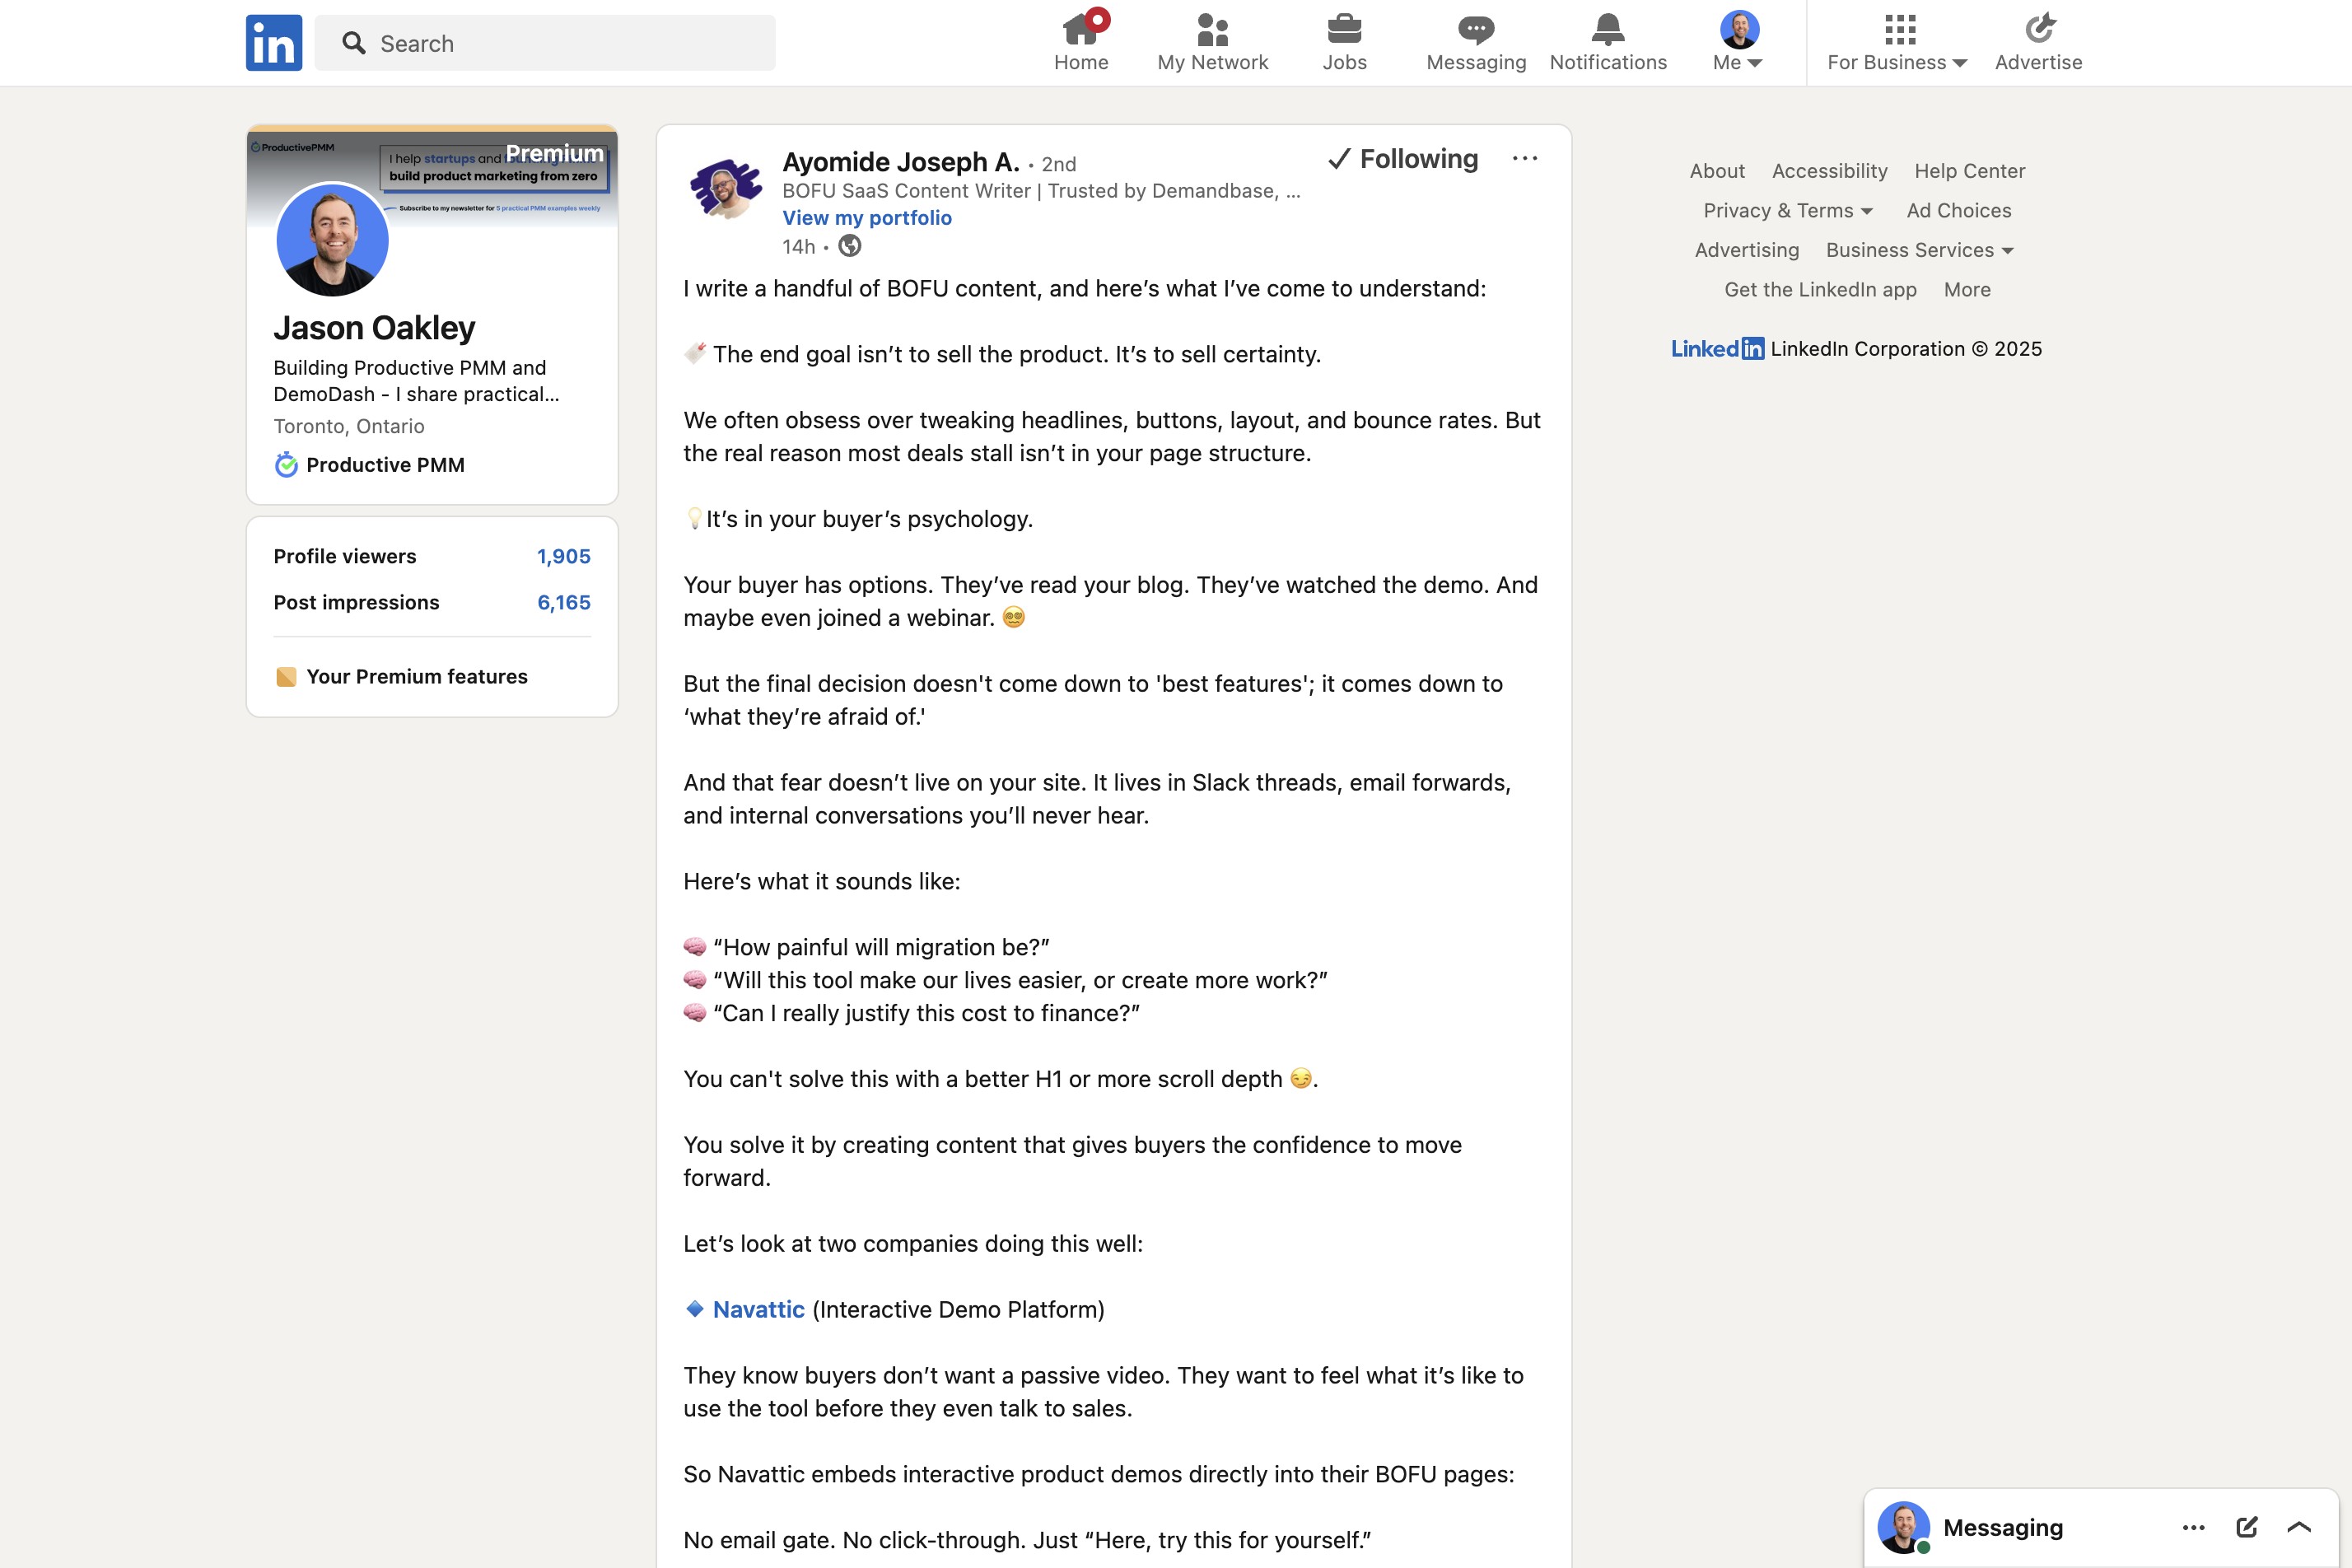Click the For Business grid icon
The width and height of the screenshot is (2352, 1568).
tap(1900, 29)
